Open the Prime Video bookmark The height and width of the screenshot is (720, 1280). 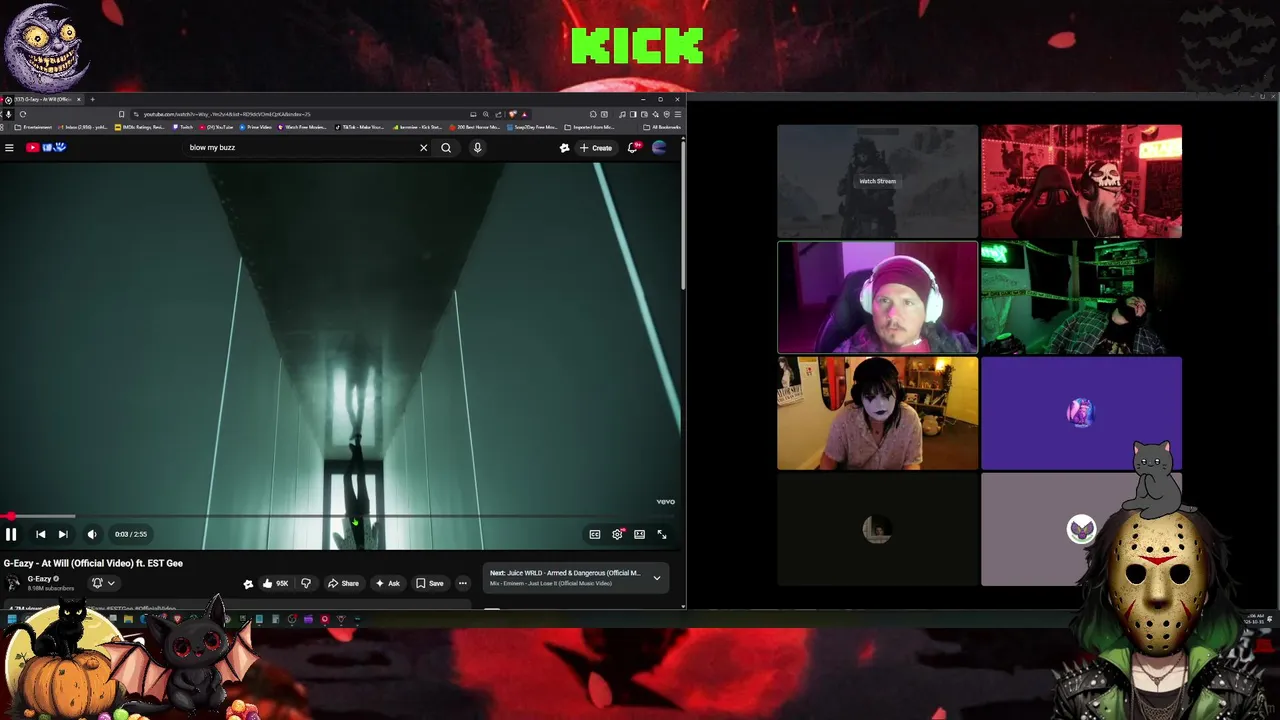click(x=255, y=127)
